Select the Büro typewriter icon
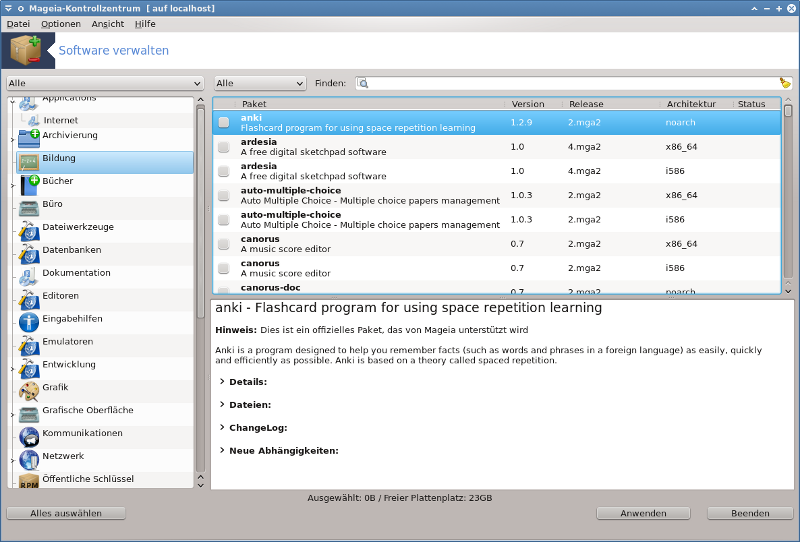The image size is (800, 542). coord(29,208)
